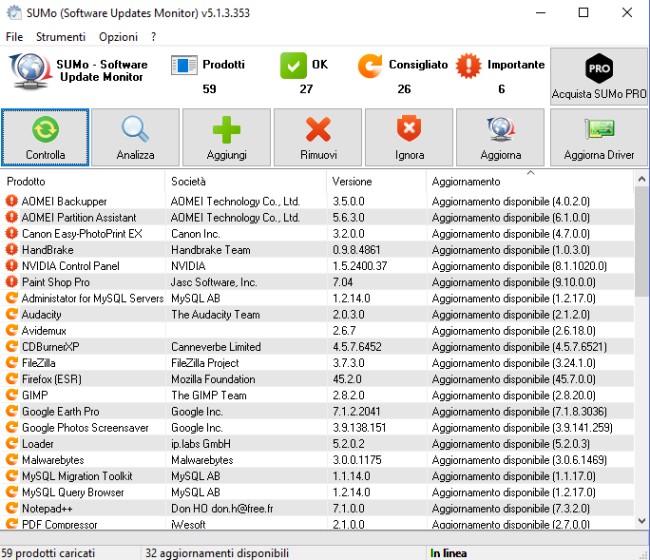Open the ? help menu
The width and height of the screenshot is (650, 560).
pyautogui.click(x=153, y=37)
